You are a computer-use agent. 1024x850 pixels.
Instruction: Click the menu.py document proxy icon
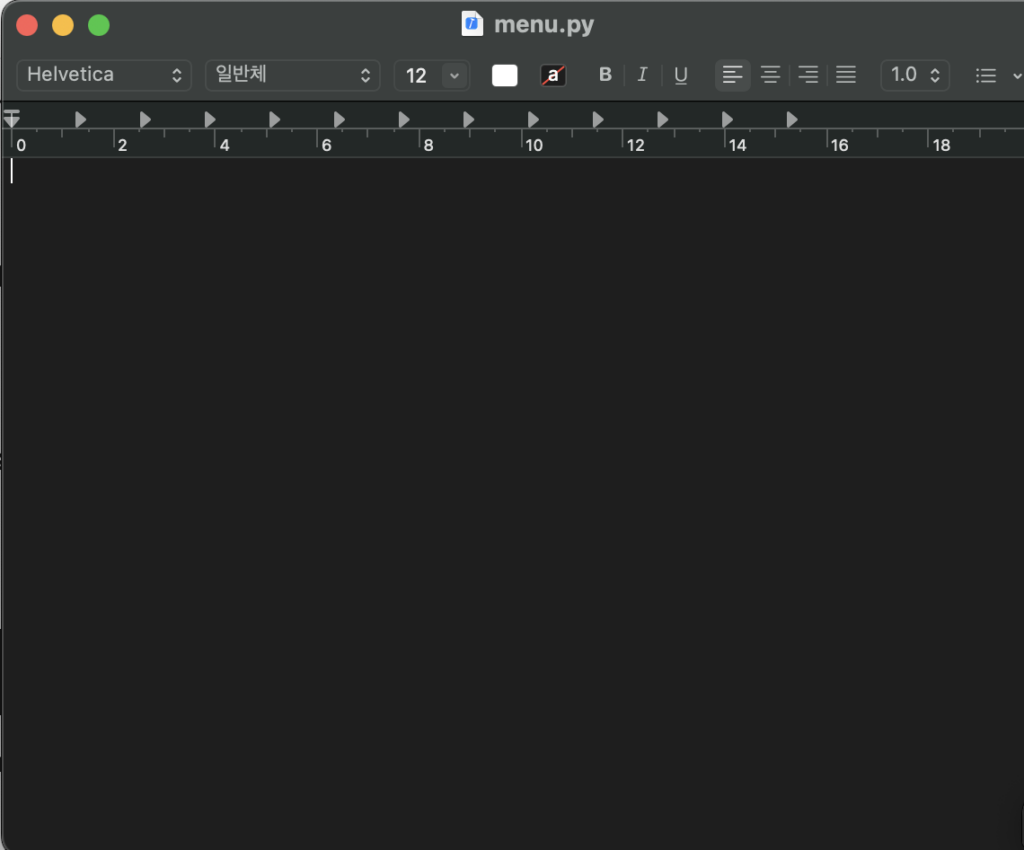tap(471, 24)
